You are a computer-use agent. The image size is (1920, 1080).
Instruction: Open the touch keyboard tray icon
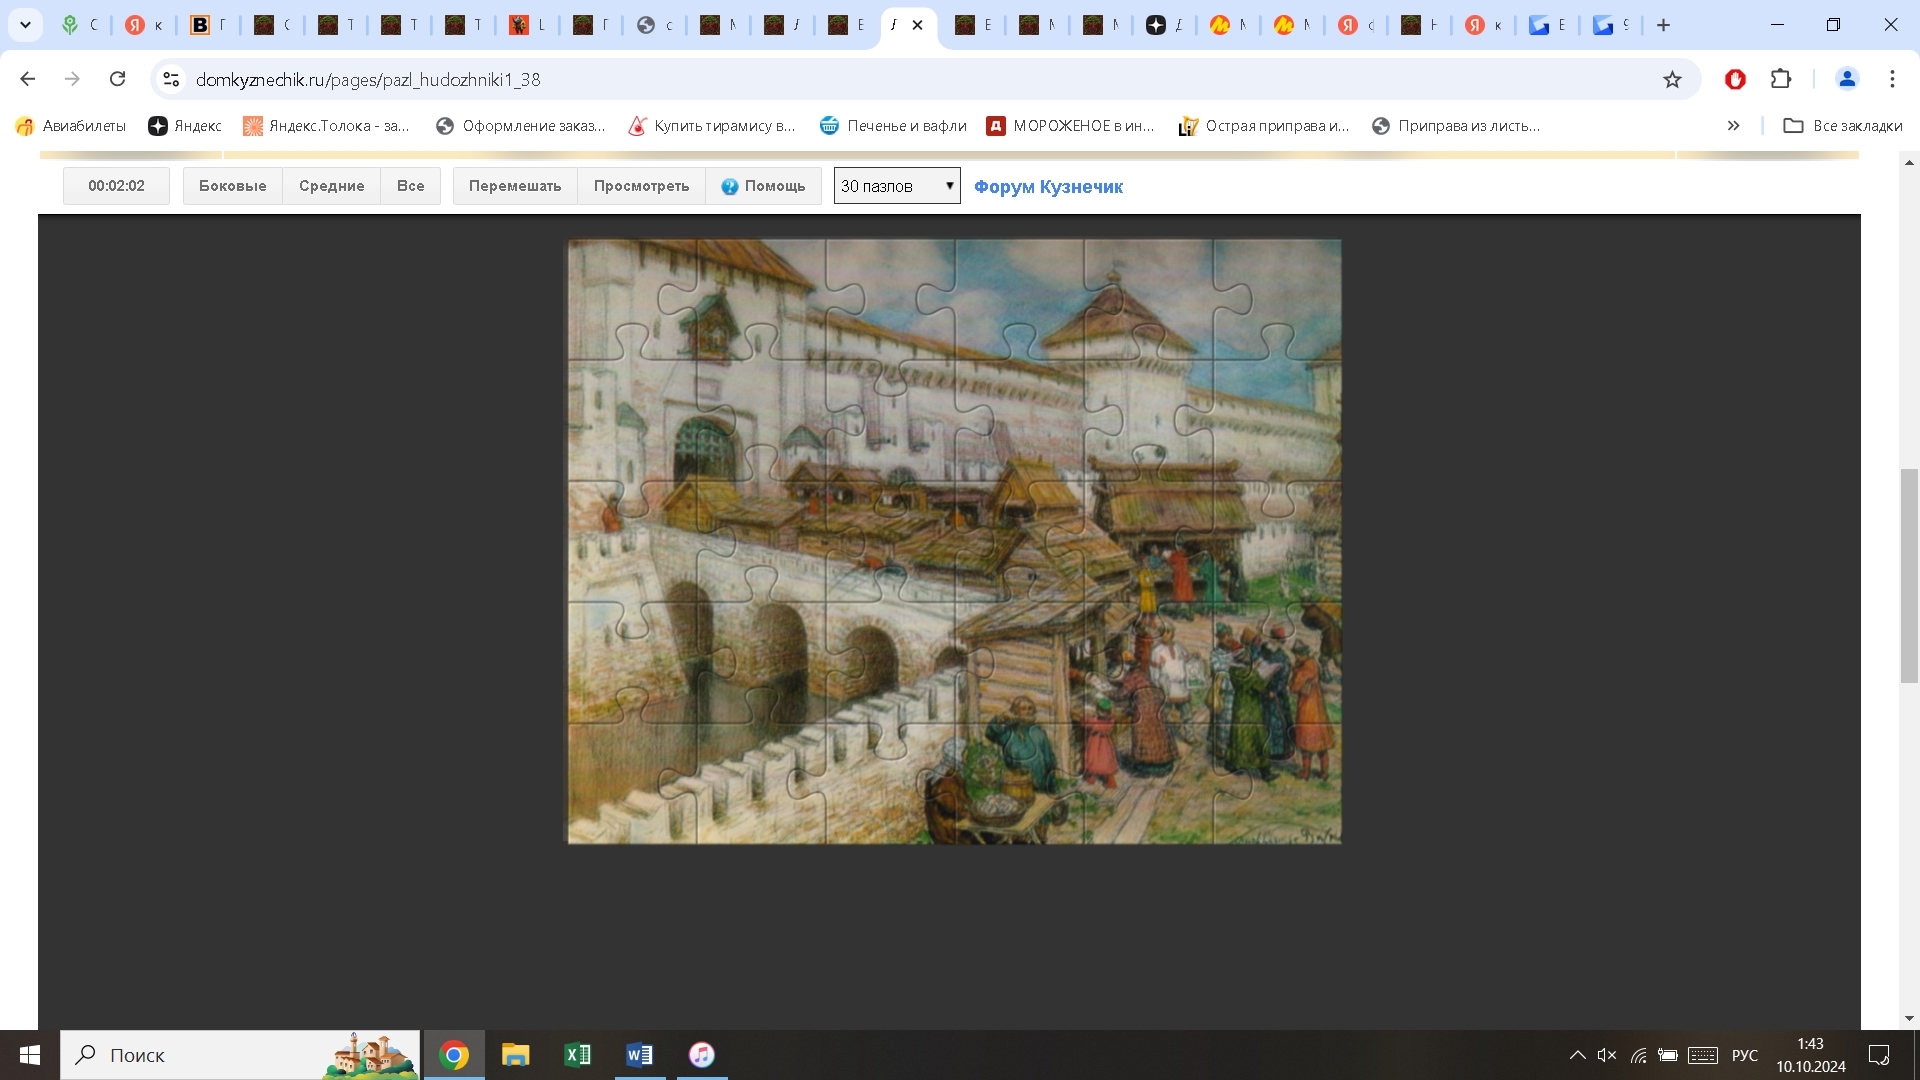[1703, 1055]
